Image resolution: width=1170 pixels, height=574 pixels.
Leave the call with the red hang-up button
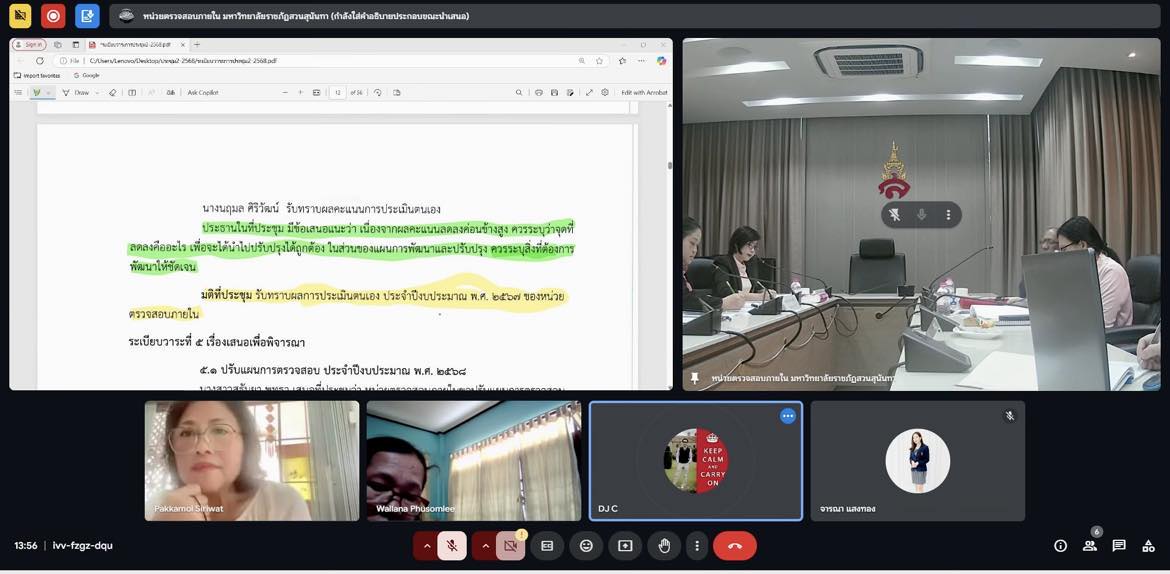point(735,546)
